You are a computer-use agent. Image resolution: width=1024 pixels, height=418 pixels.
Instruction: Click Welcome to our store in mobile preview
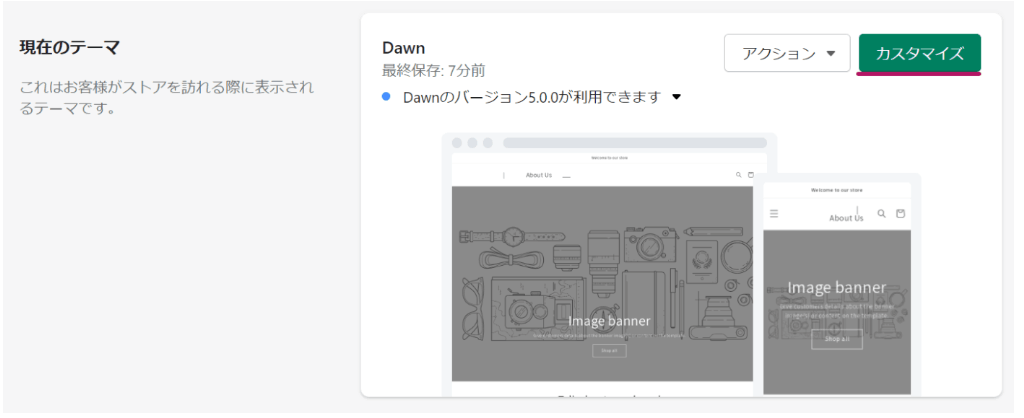pos(837,190)
